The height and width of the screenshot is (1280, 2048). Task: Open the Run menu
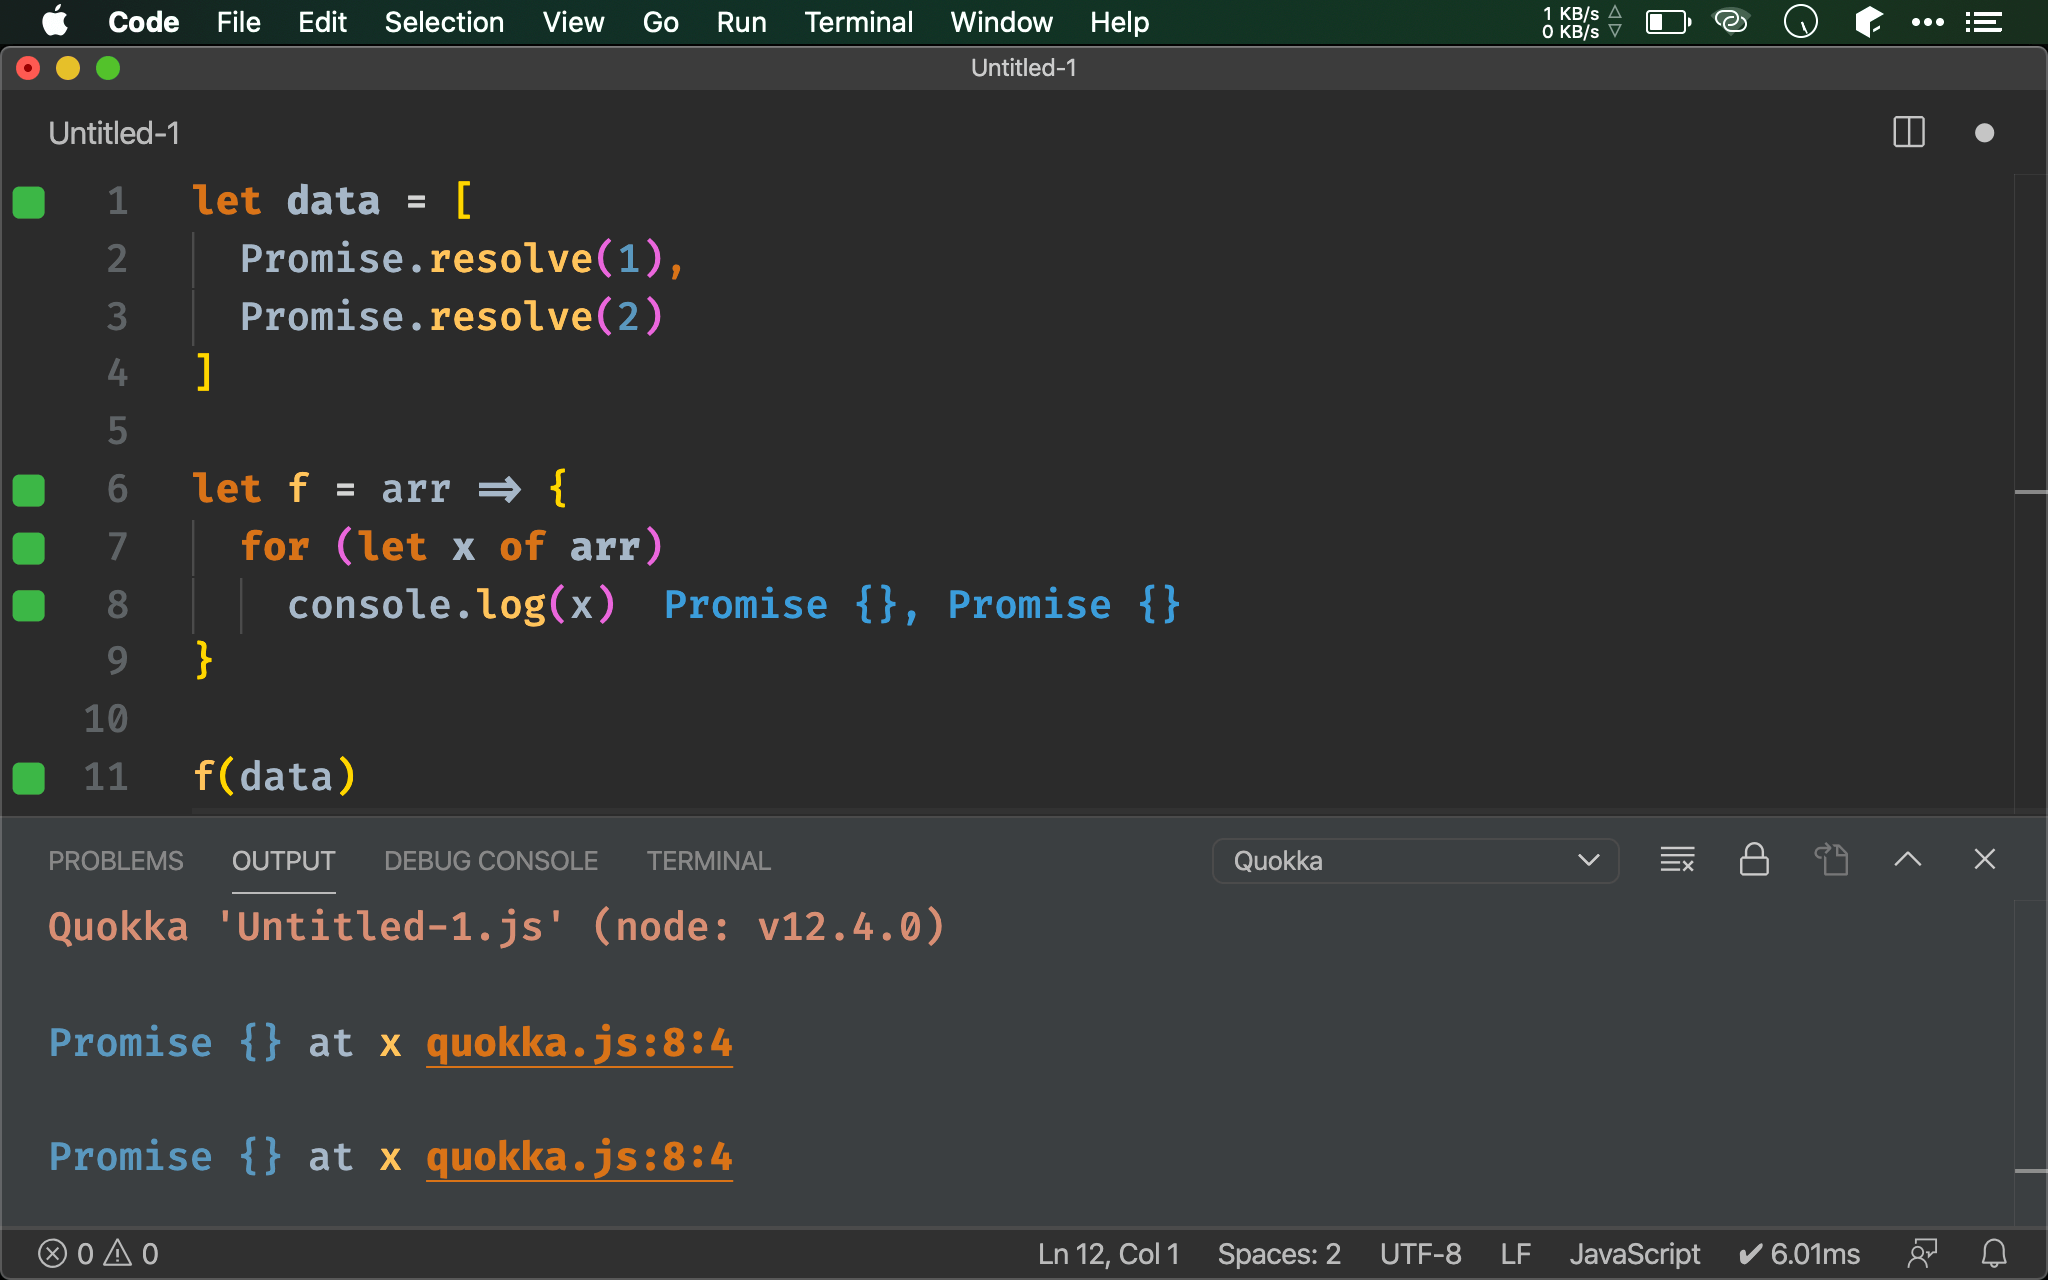coord(741,22)
